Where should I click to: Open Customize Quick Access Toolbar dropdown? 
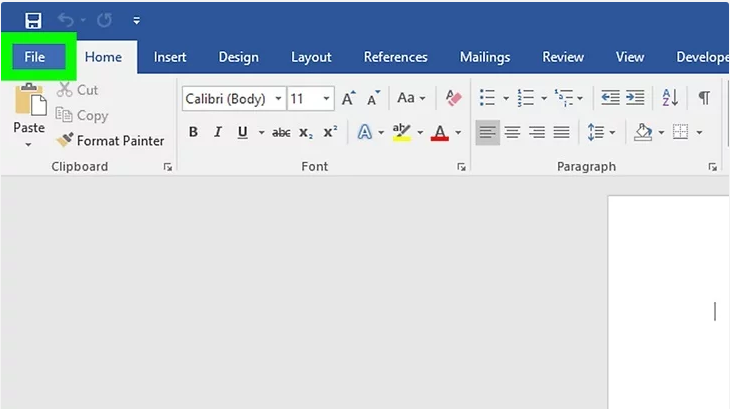pos(136,20)
